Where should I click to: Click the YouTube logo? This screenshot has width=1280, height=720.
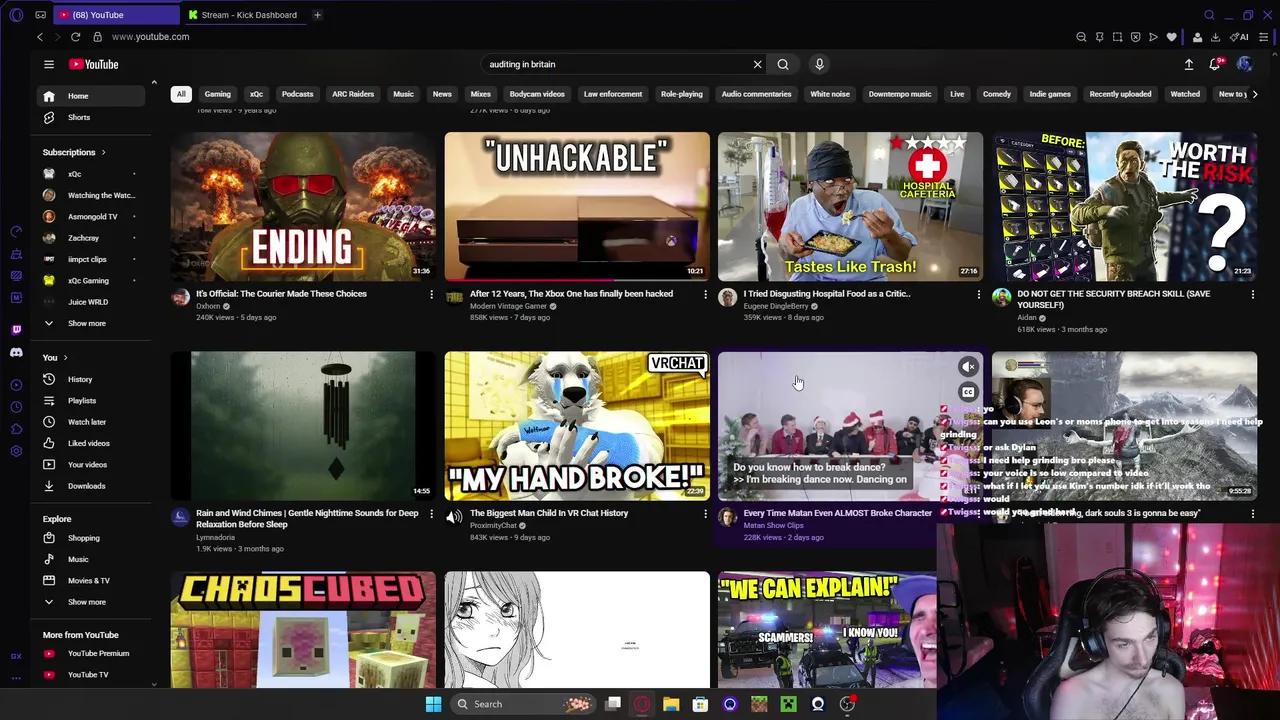[93, 64]
